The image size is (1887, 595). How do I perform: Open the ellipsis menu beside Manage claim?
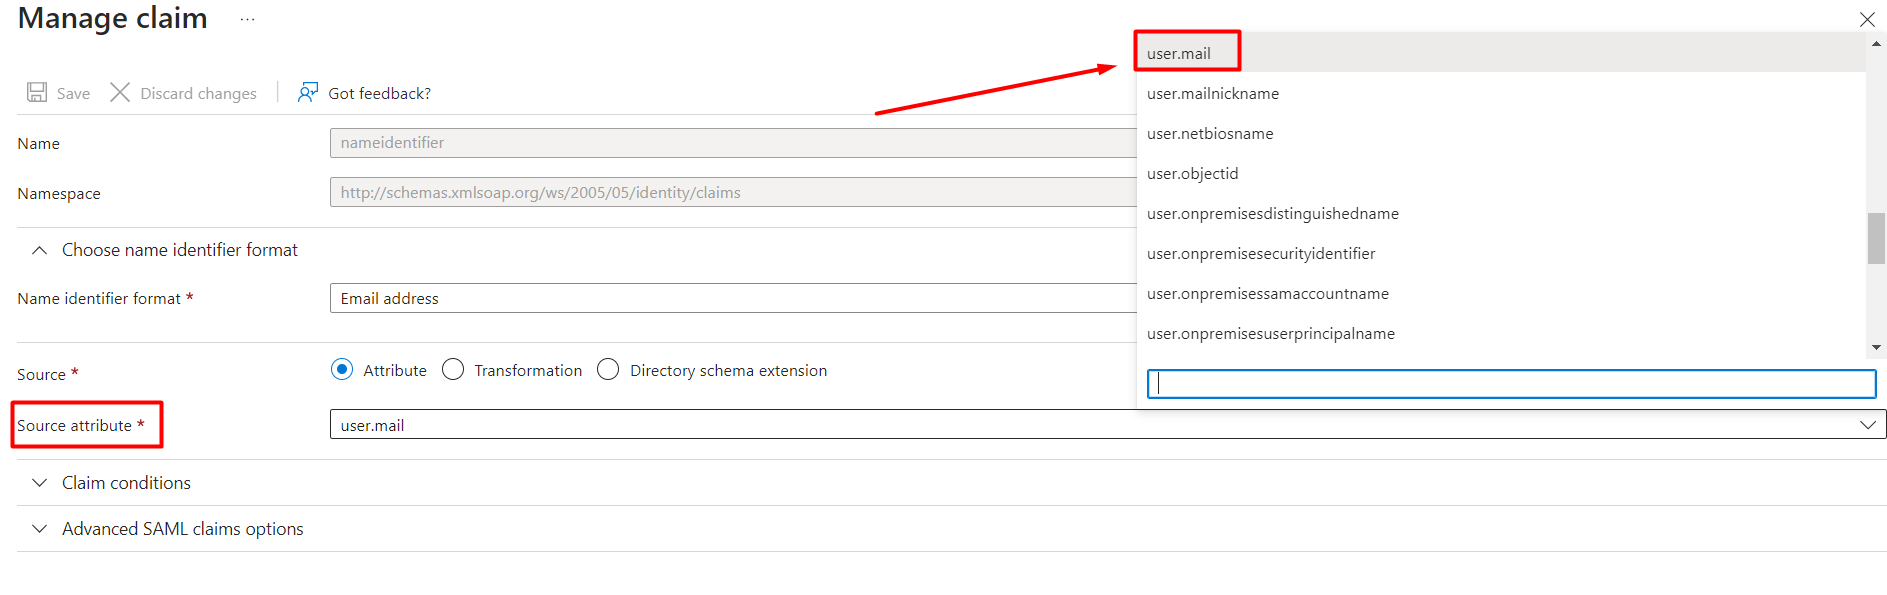pyautogui.click(x=248, y=19)
